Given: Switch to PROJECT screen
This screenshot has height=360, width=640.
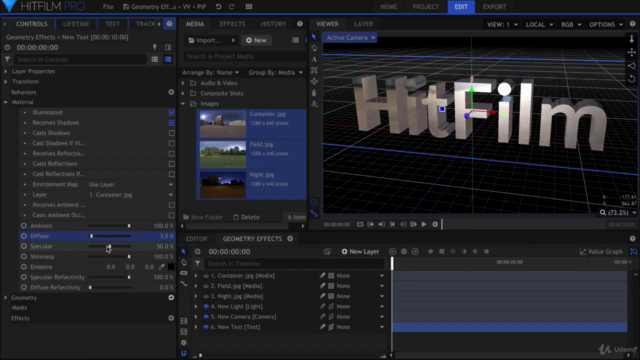Looking at the screenshot, I should point(426,7).
